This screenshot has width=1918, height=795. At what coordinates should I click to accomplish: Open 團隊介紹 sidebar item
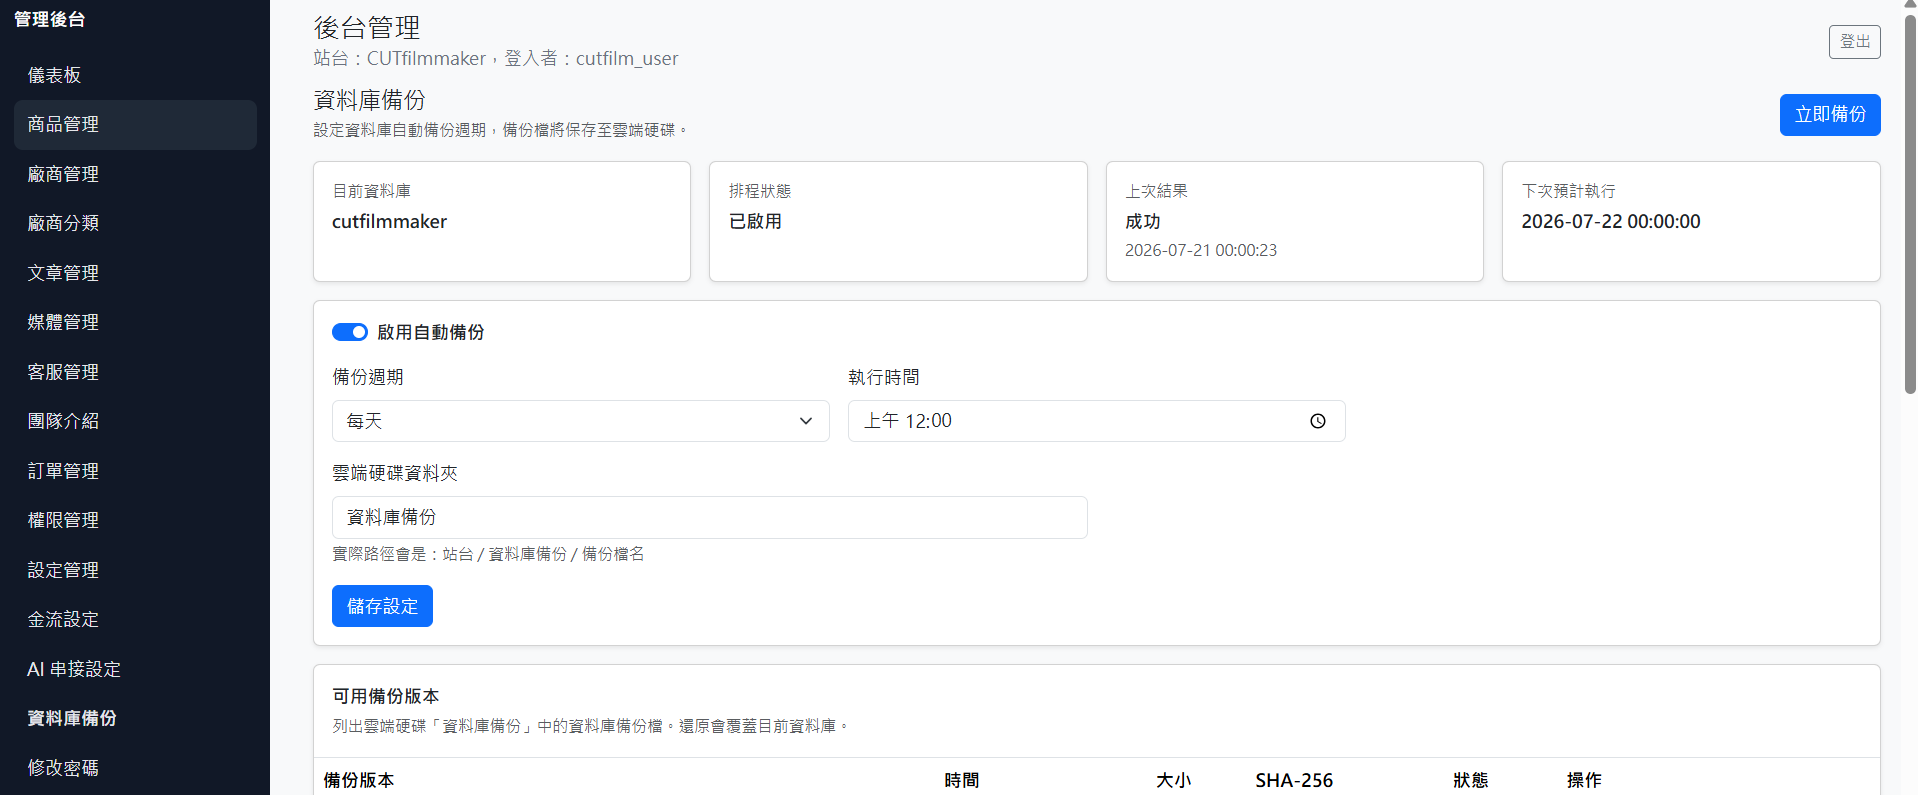point(135,421)
